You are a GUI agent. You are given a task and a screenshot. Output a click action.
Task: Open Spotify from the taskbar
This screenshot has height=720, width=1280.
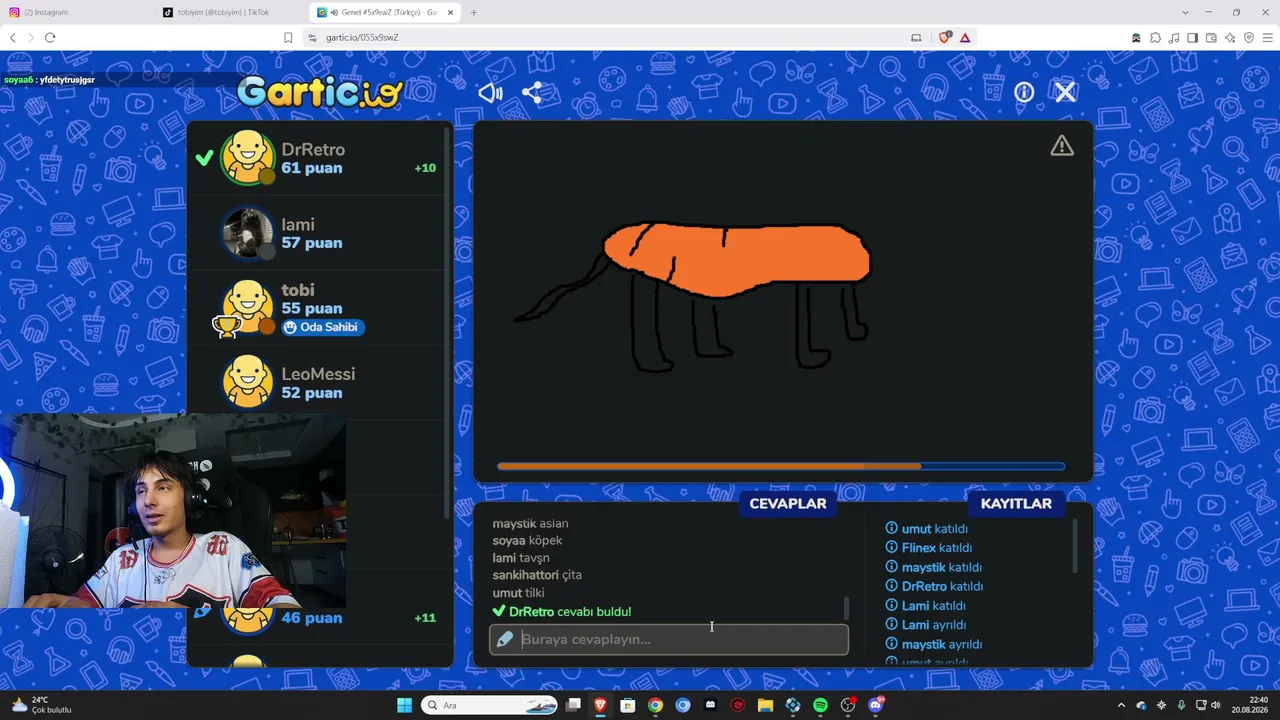(820, 705)
